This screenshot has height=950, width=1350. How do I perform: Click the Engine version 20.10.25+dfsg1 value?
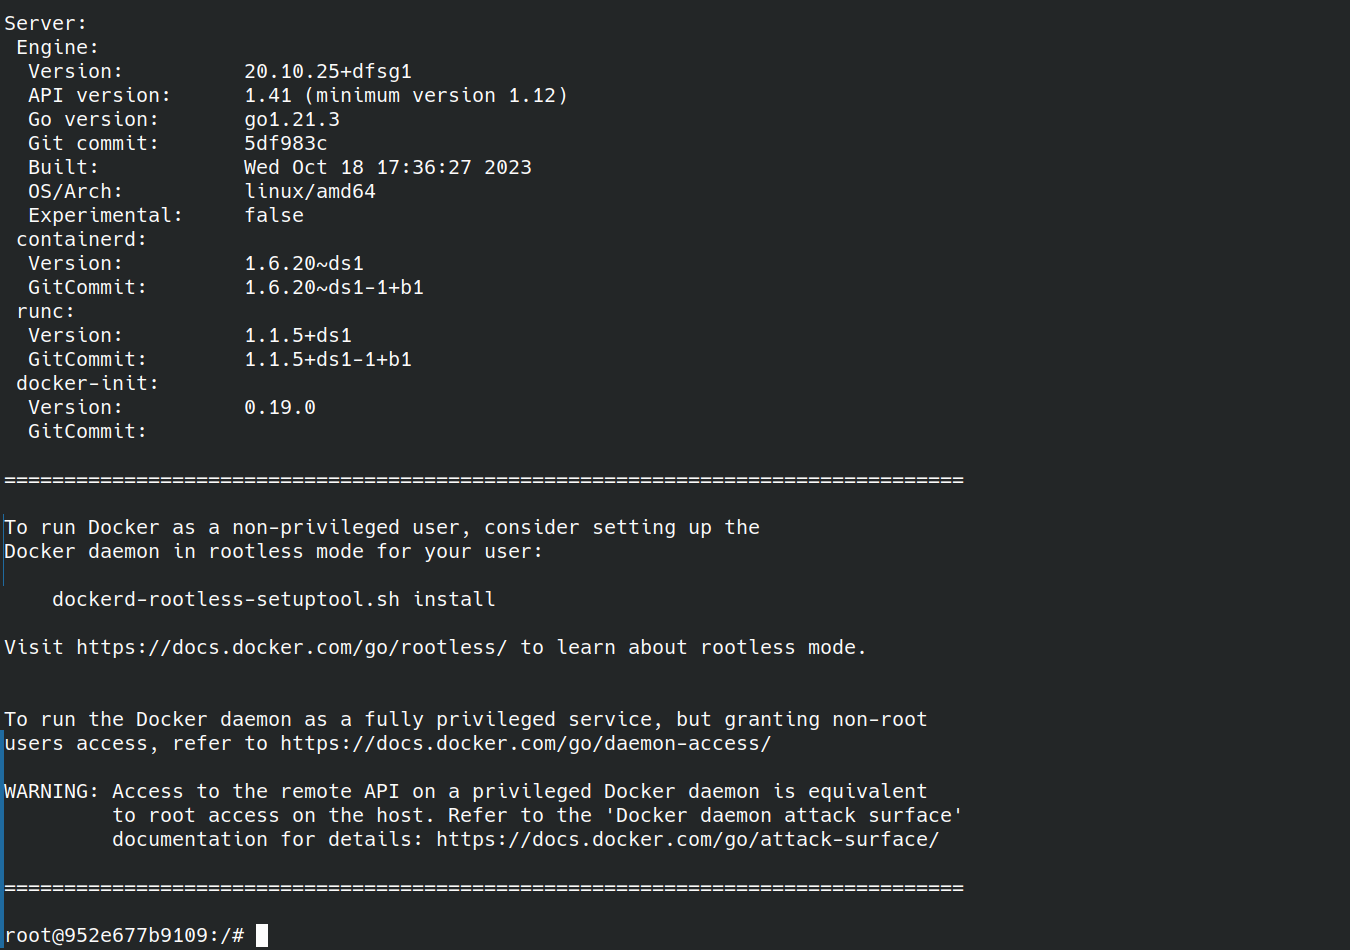coord(328,71)
